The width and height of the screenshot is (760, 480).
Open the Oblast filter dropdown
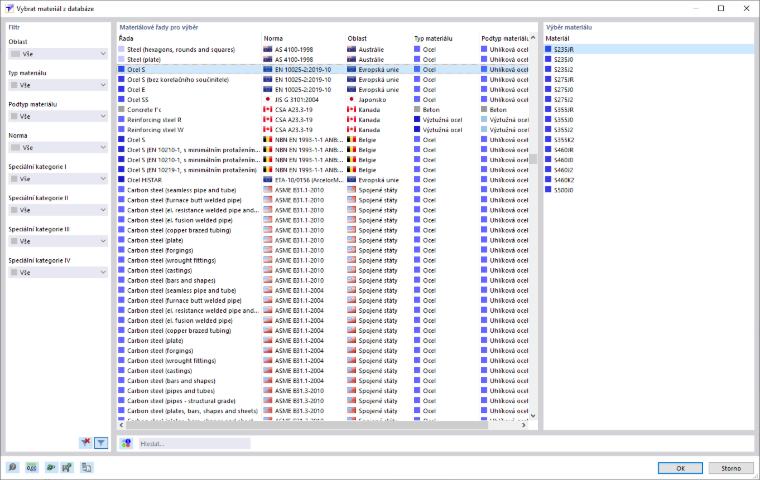coord(58,54)
